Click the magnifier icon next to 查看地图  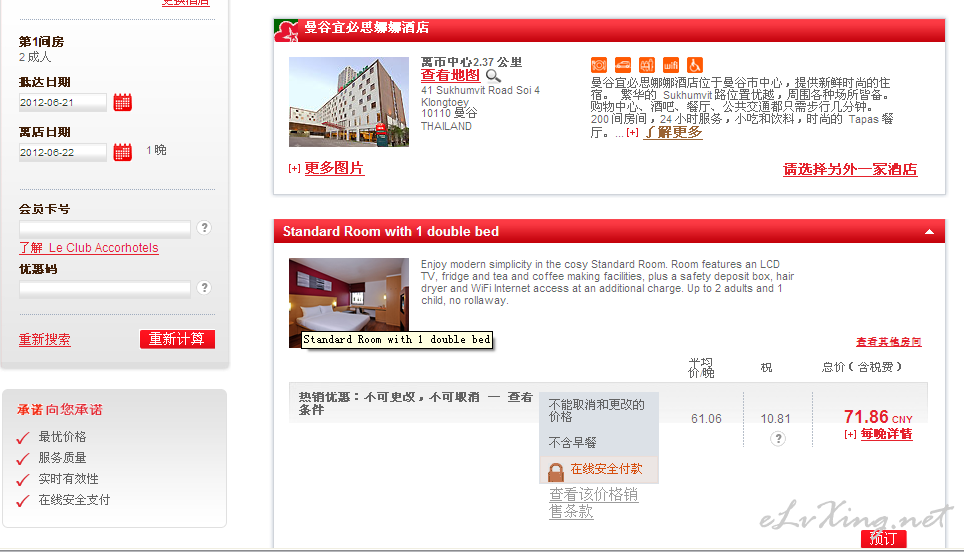(493, 76)
